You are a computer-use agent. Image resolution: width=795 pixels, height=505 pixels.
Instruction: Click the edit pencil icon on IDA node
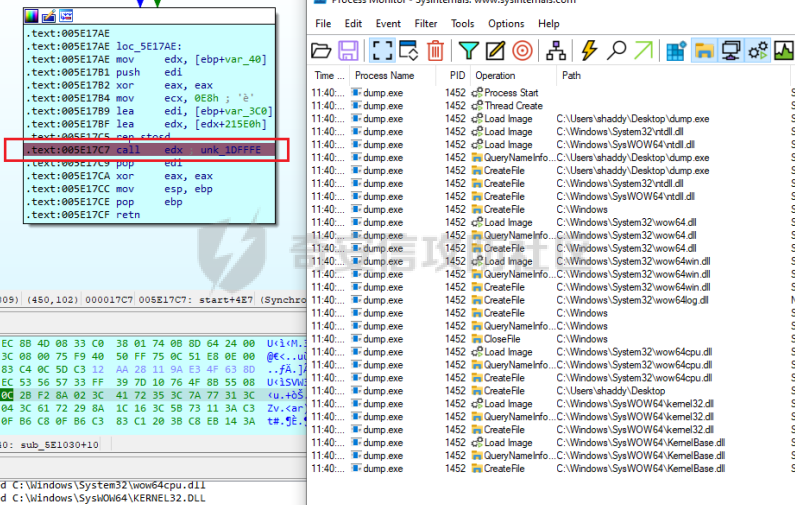(x=49, y=16)
